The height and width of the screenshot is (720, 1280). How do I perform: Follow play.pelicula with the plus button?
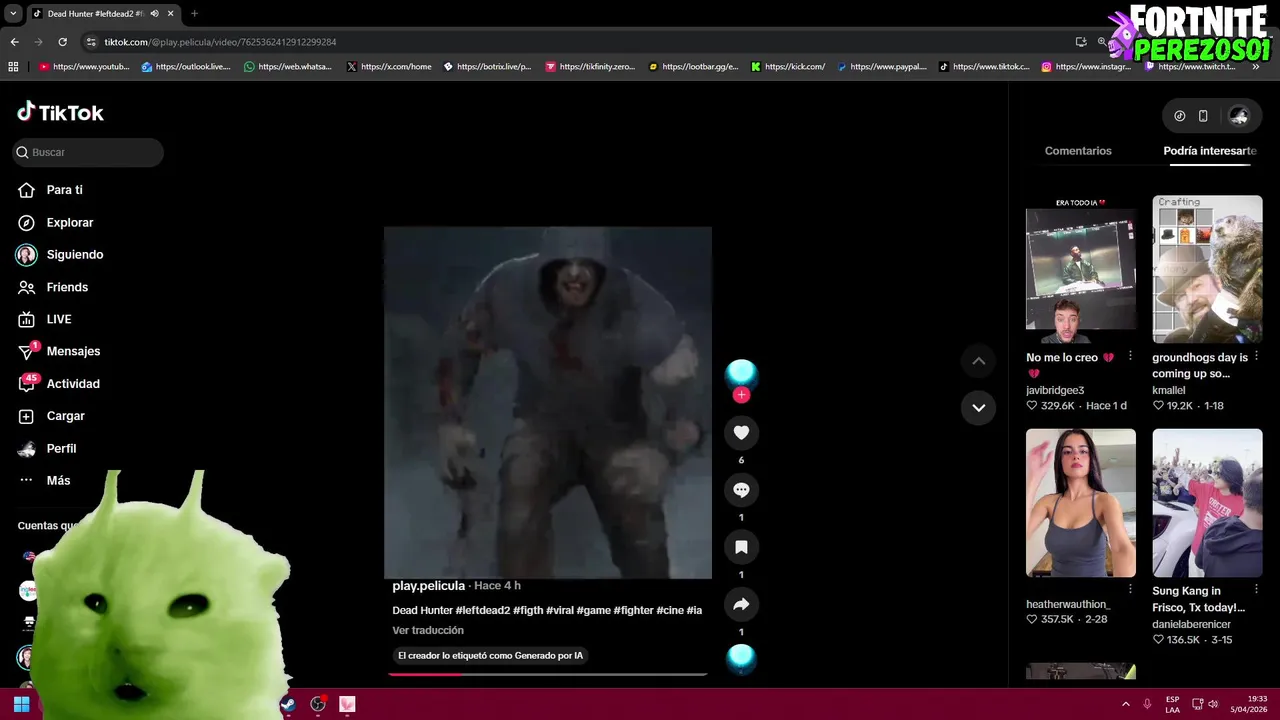[741, 395]
